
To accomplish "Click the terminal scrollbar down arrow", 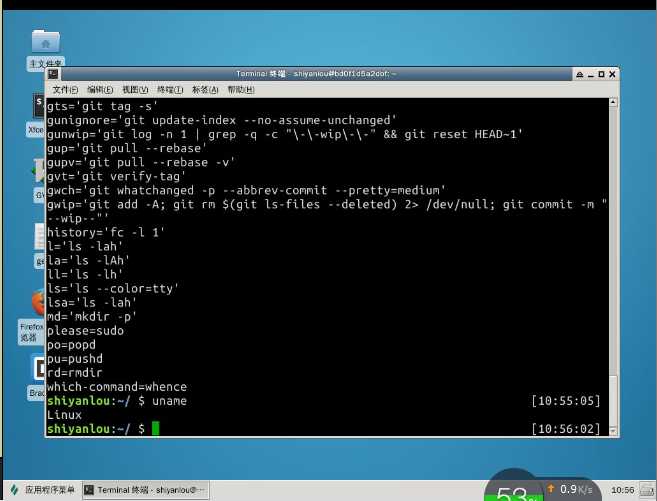I will pos(613,430).
